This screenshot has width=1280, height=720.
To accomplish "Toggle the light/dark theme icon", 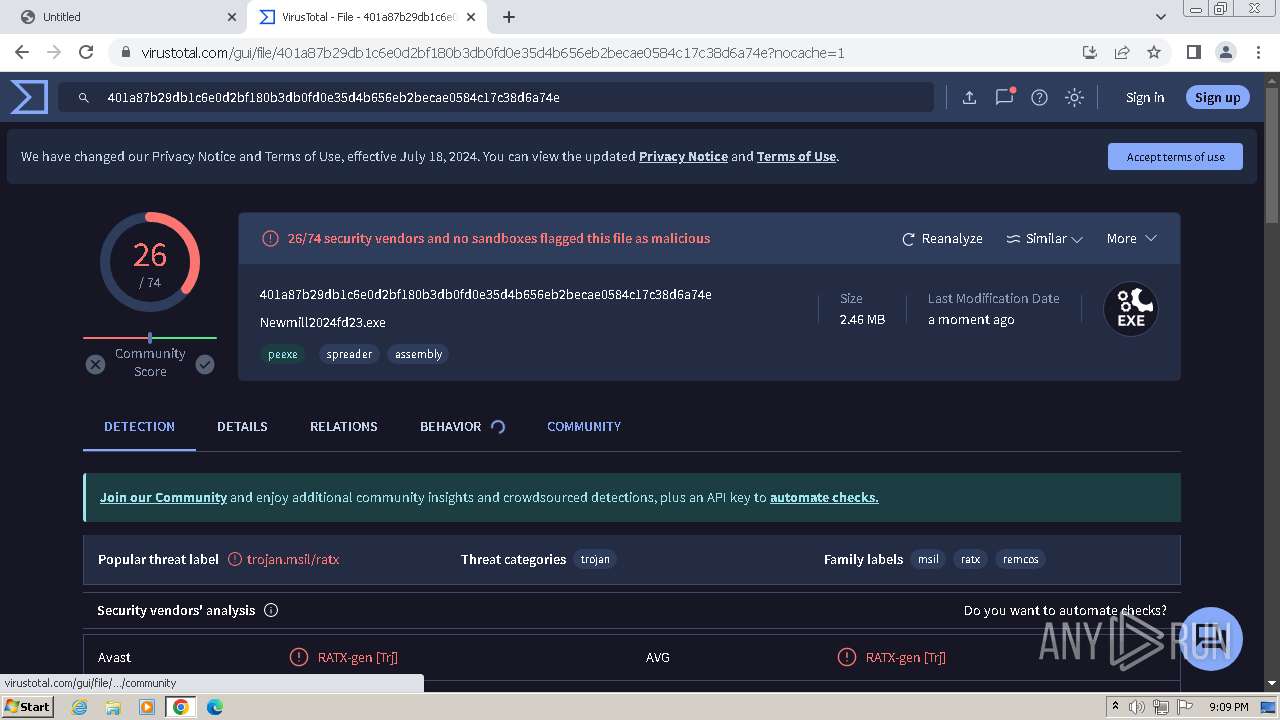I will 1074,97.
